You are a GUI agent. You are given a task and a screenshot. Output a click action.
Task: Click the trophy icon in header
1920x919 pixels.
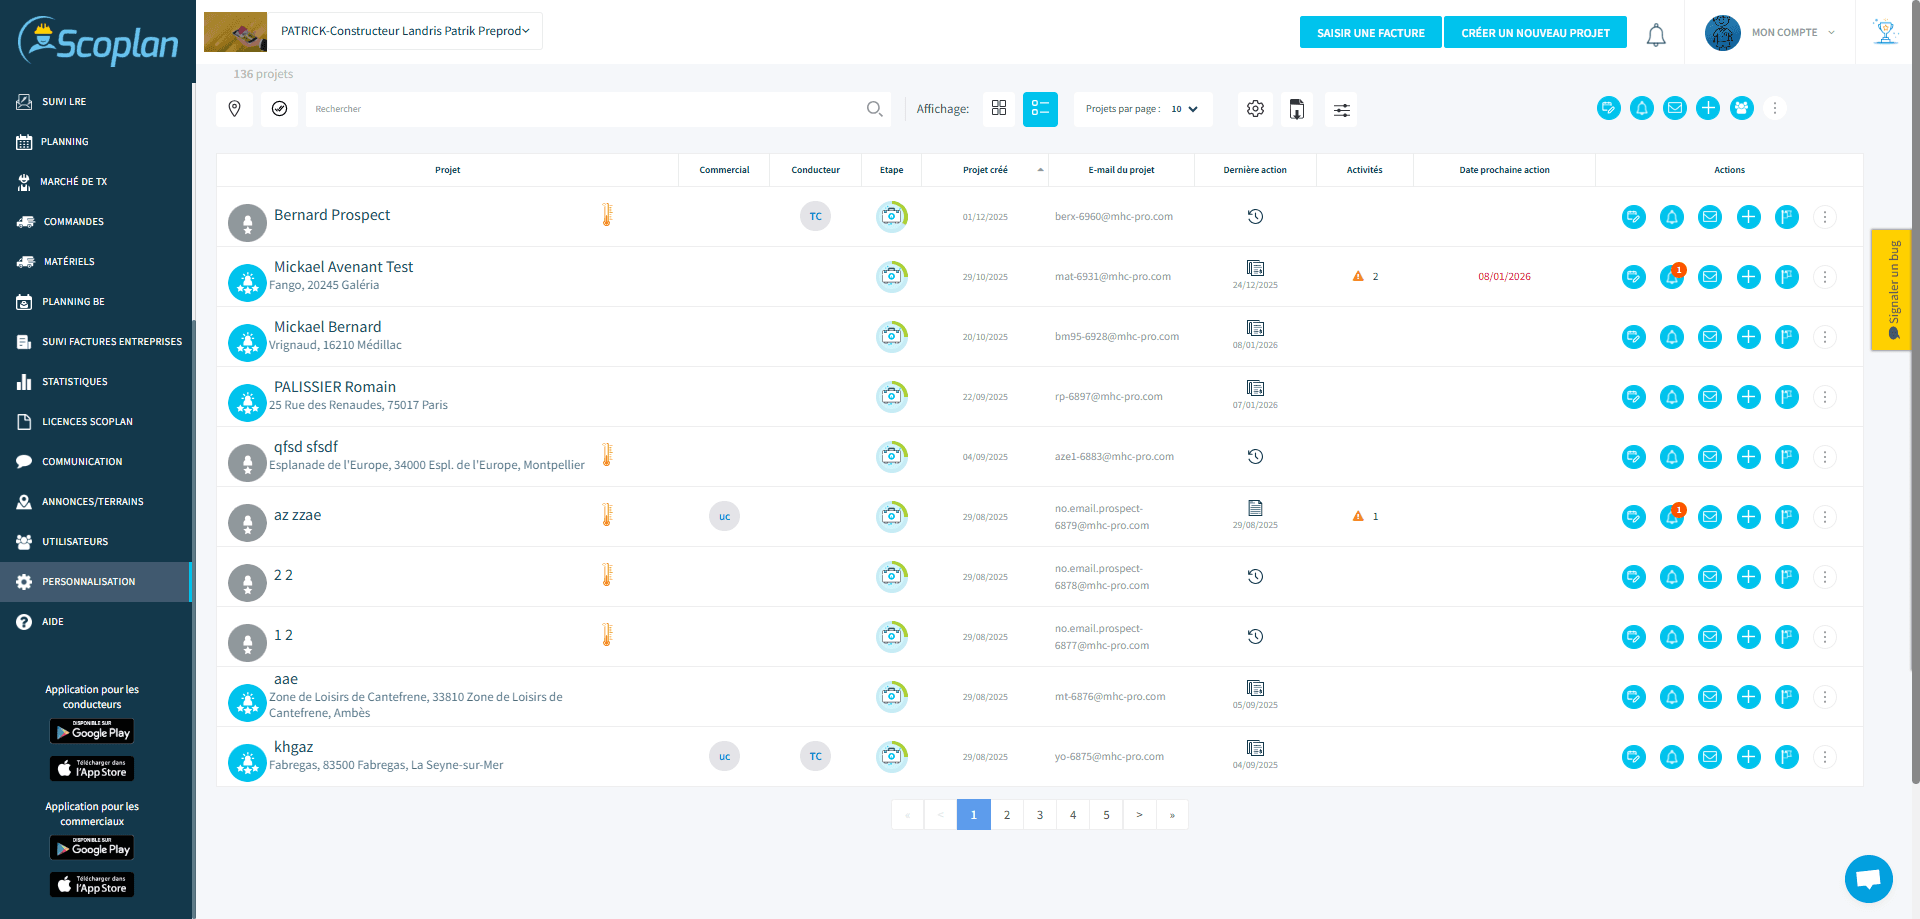tap(1886, 32)
